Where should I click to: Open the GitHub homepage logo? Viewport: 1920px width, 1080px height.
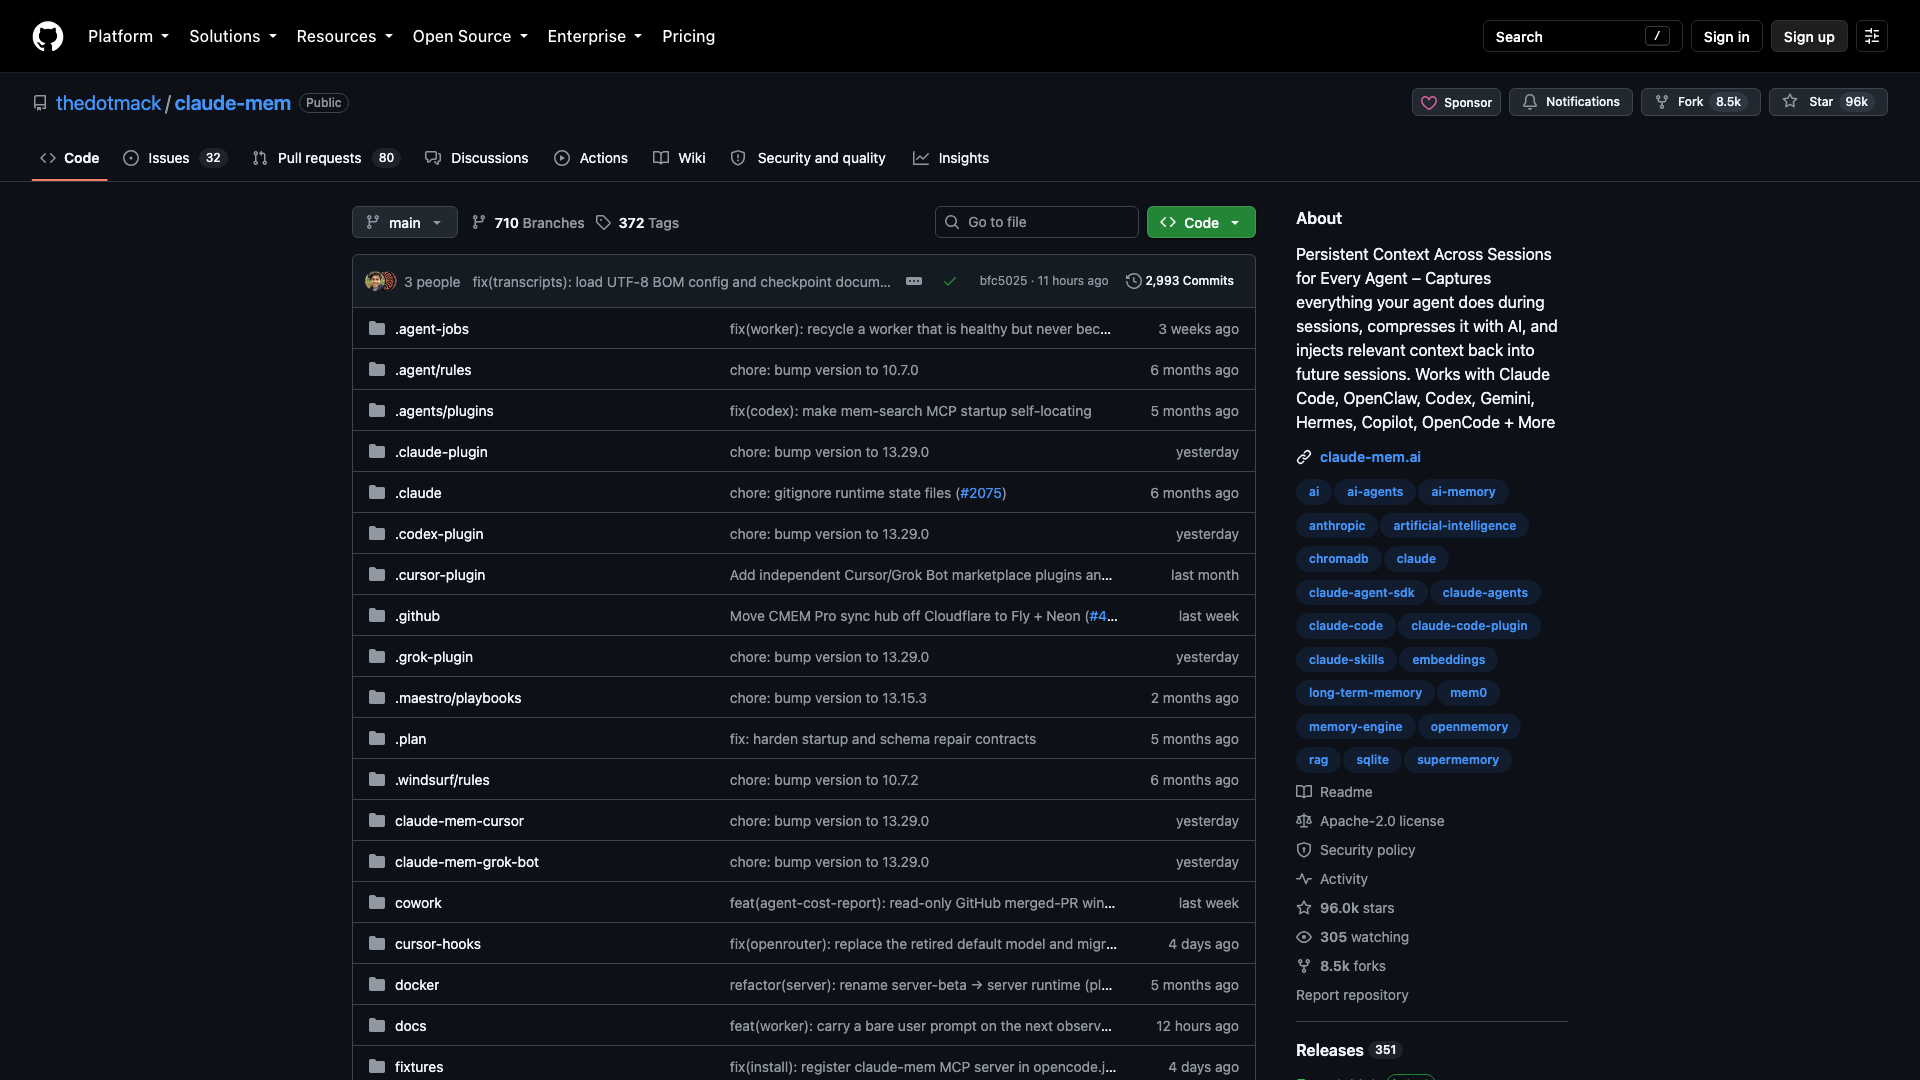pyautogui.click(x=48, y=36)
